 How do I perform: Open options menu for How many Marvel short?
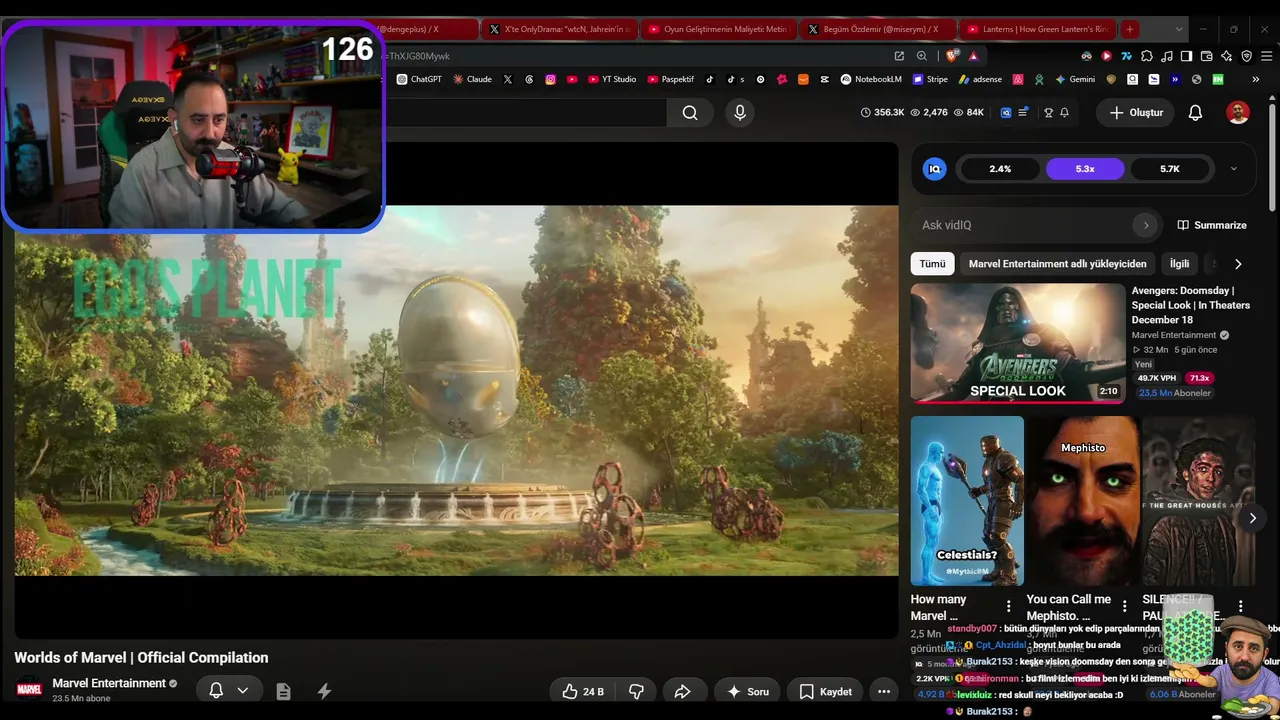(1008, 606)
